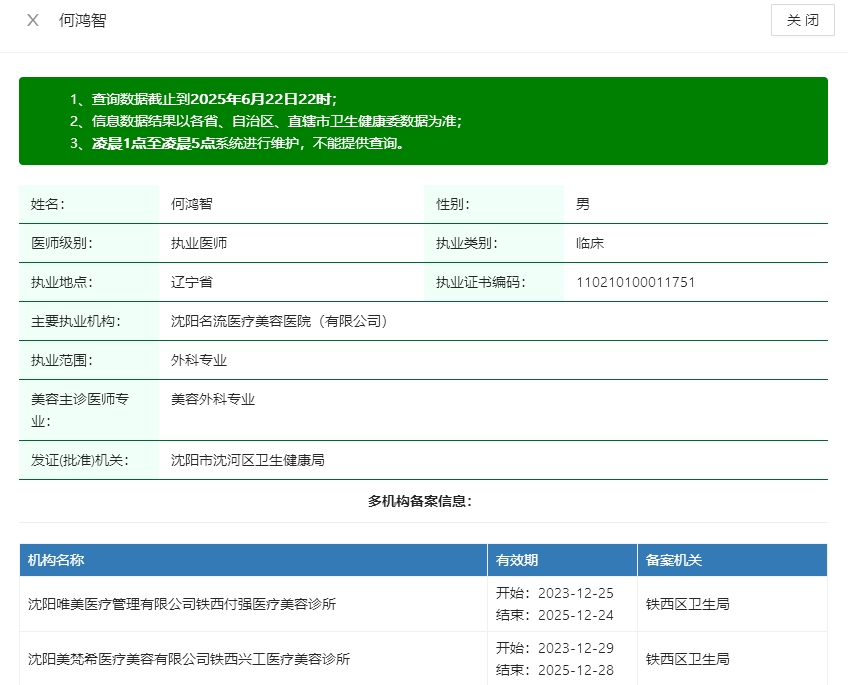Click certificate number 110210100011751

click(635, 282)
